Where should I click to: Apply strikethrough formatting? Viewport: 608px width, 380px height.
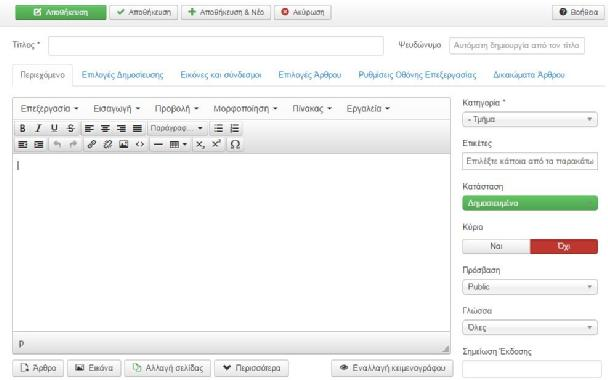tap(71, 128)
